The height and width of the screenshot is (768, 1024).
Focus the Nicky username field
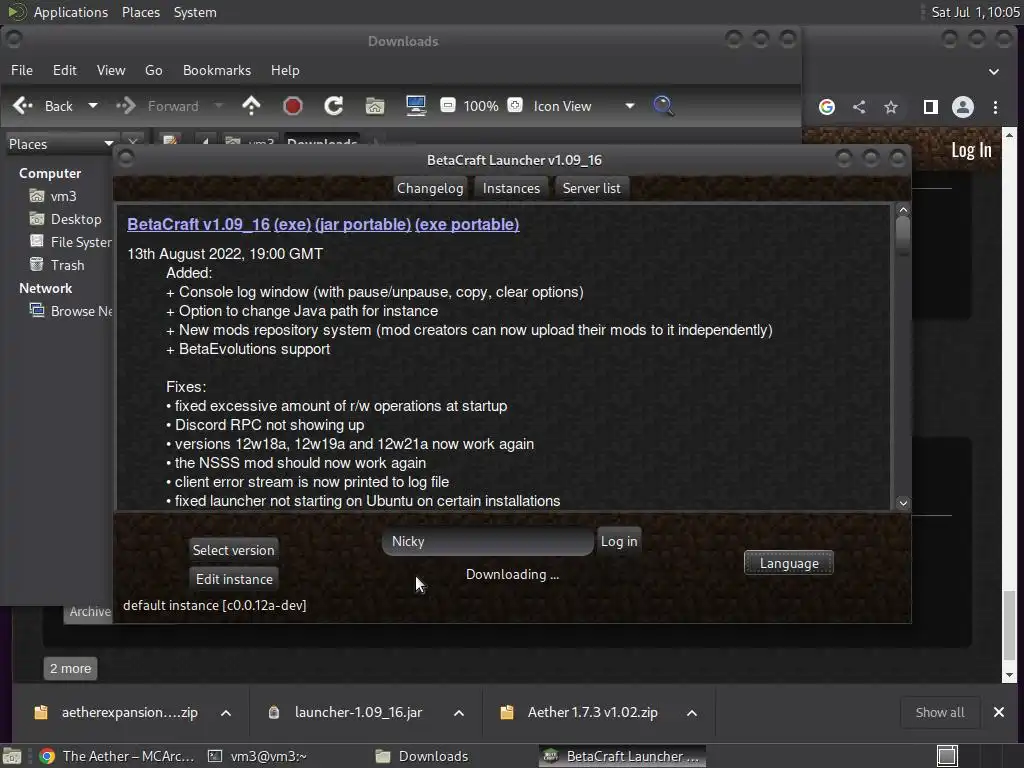point(488,541)
